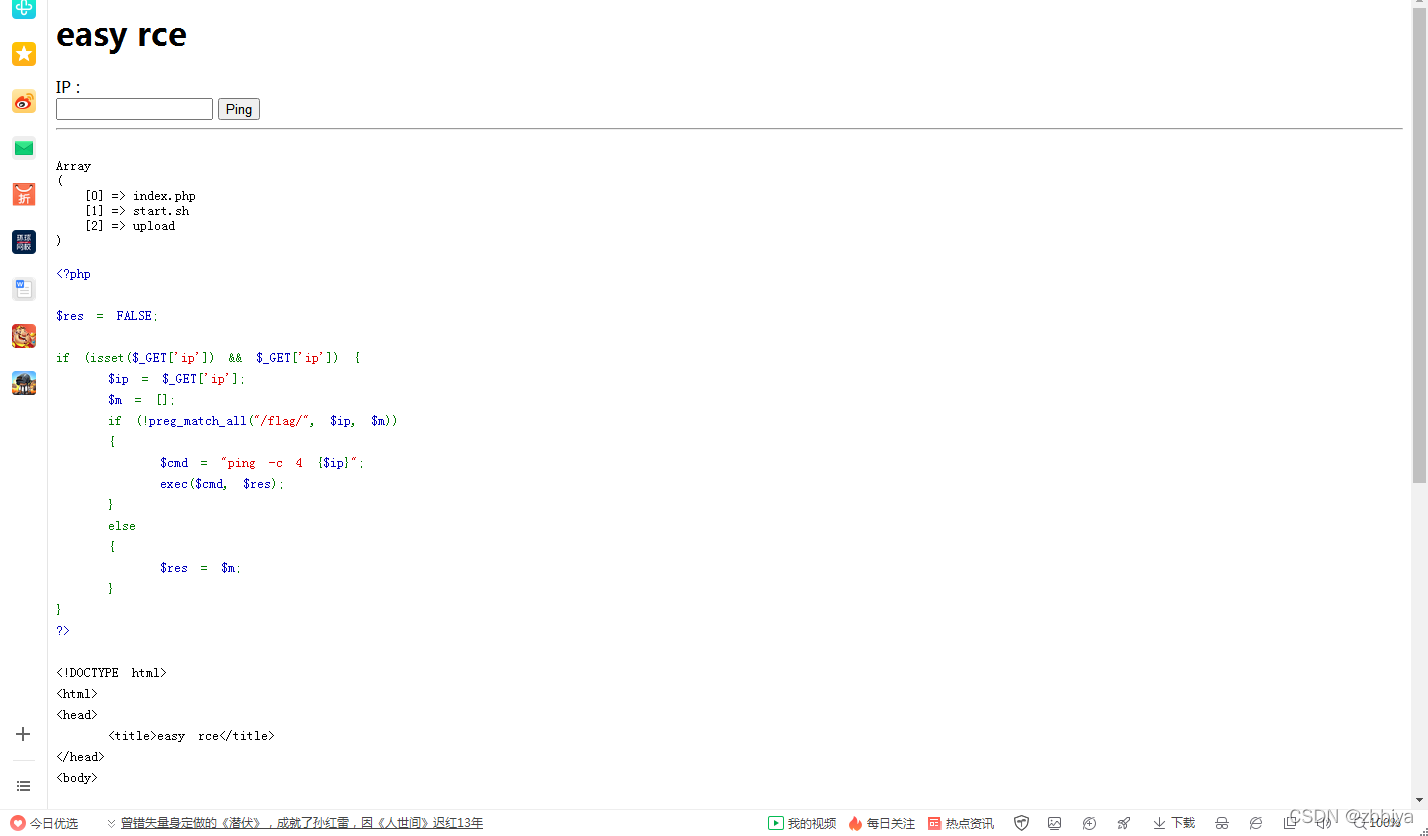Focus the IP address input field
1428x836 pixels.
click(x=134, y=109)
